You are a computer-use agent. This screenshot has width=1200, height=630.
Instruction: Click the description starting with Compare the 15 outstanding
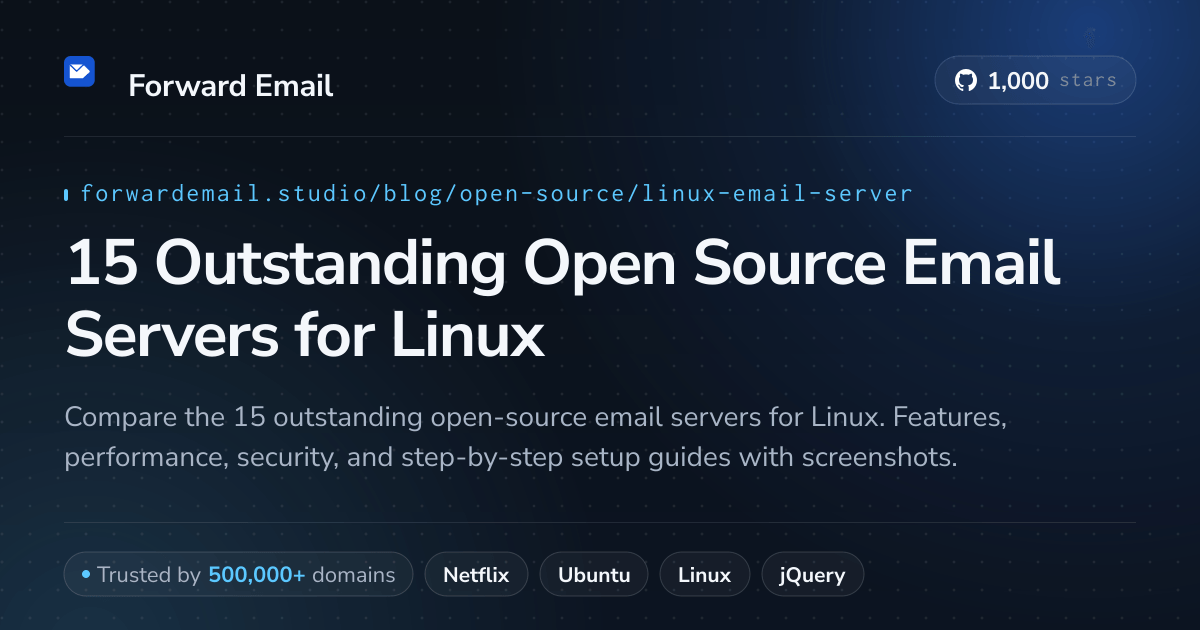[x=535, y=437]
